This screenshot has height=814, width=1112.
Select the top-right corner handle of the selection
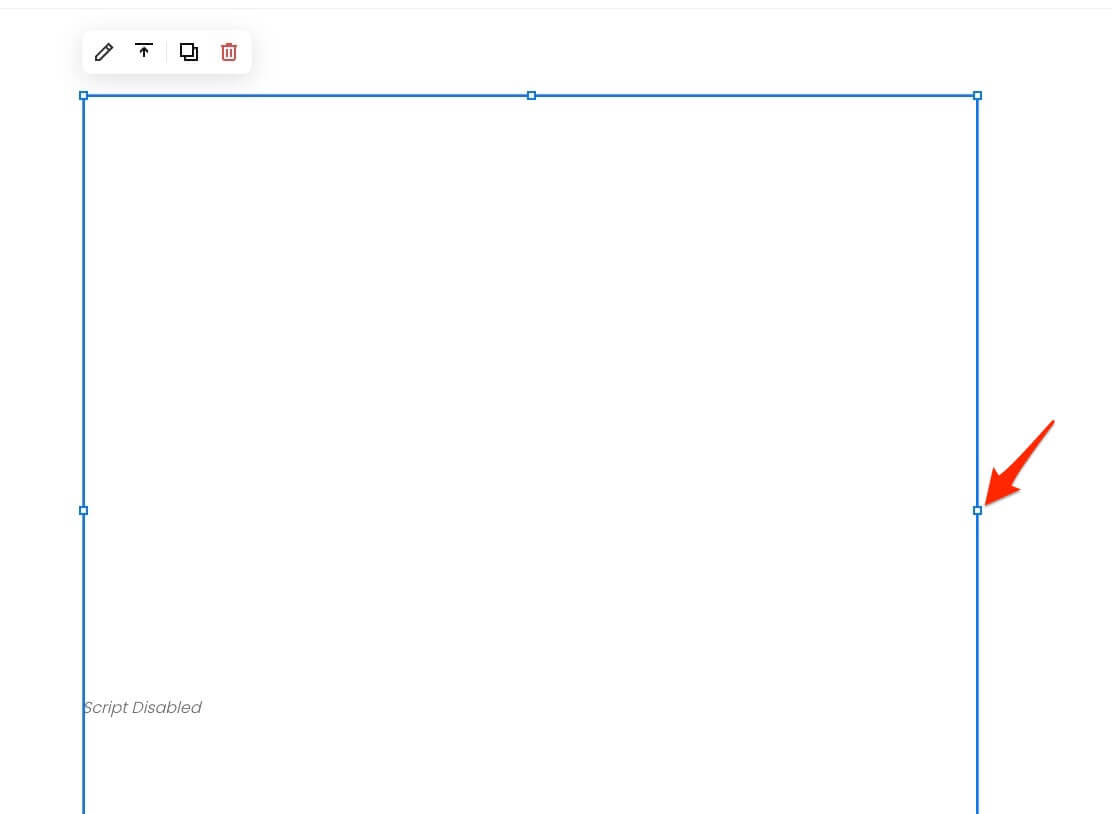(977, 96)
